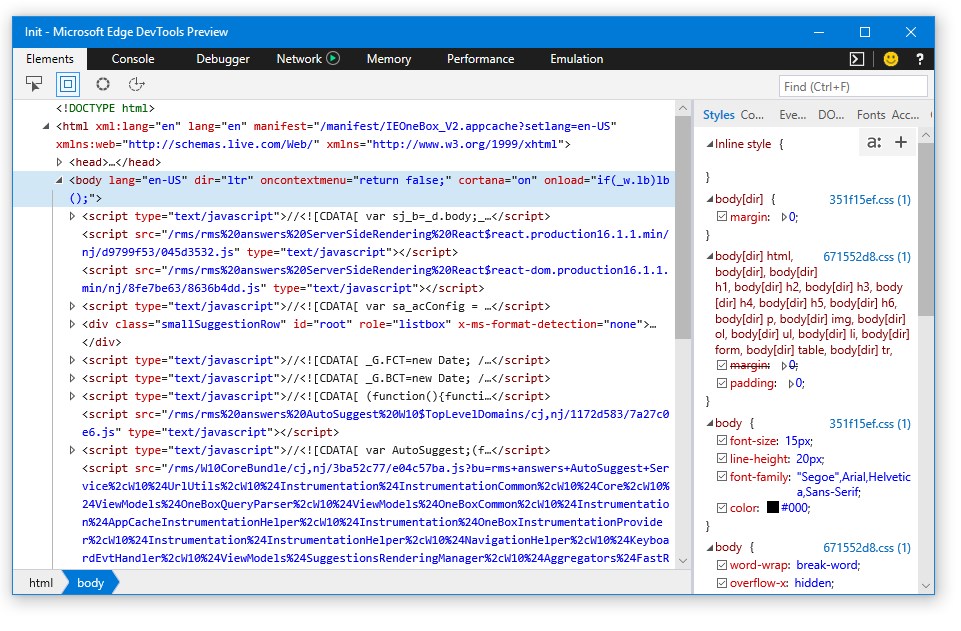961x631 pixels.
Task: Open the Events pane tab
Action: click(x=792, y=115)
